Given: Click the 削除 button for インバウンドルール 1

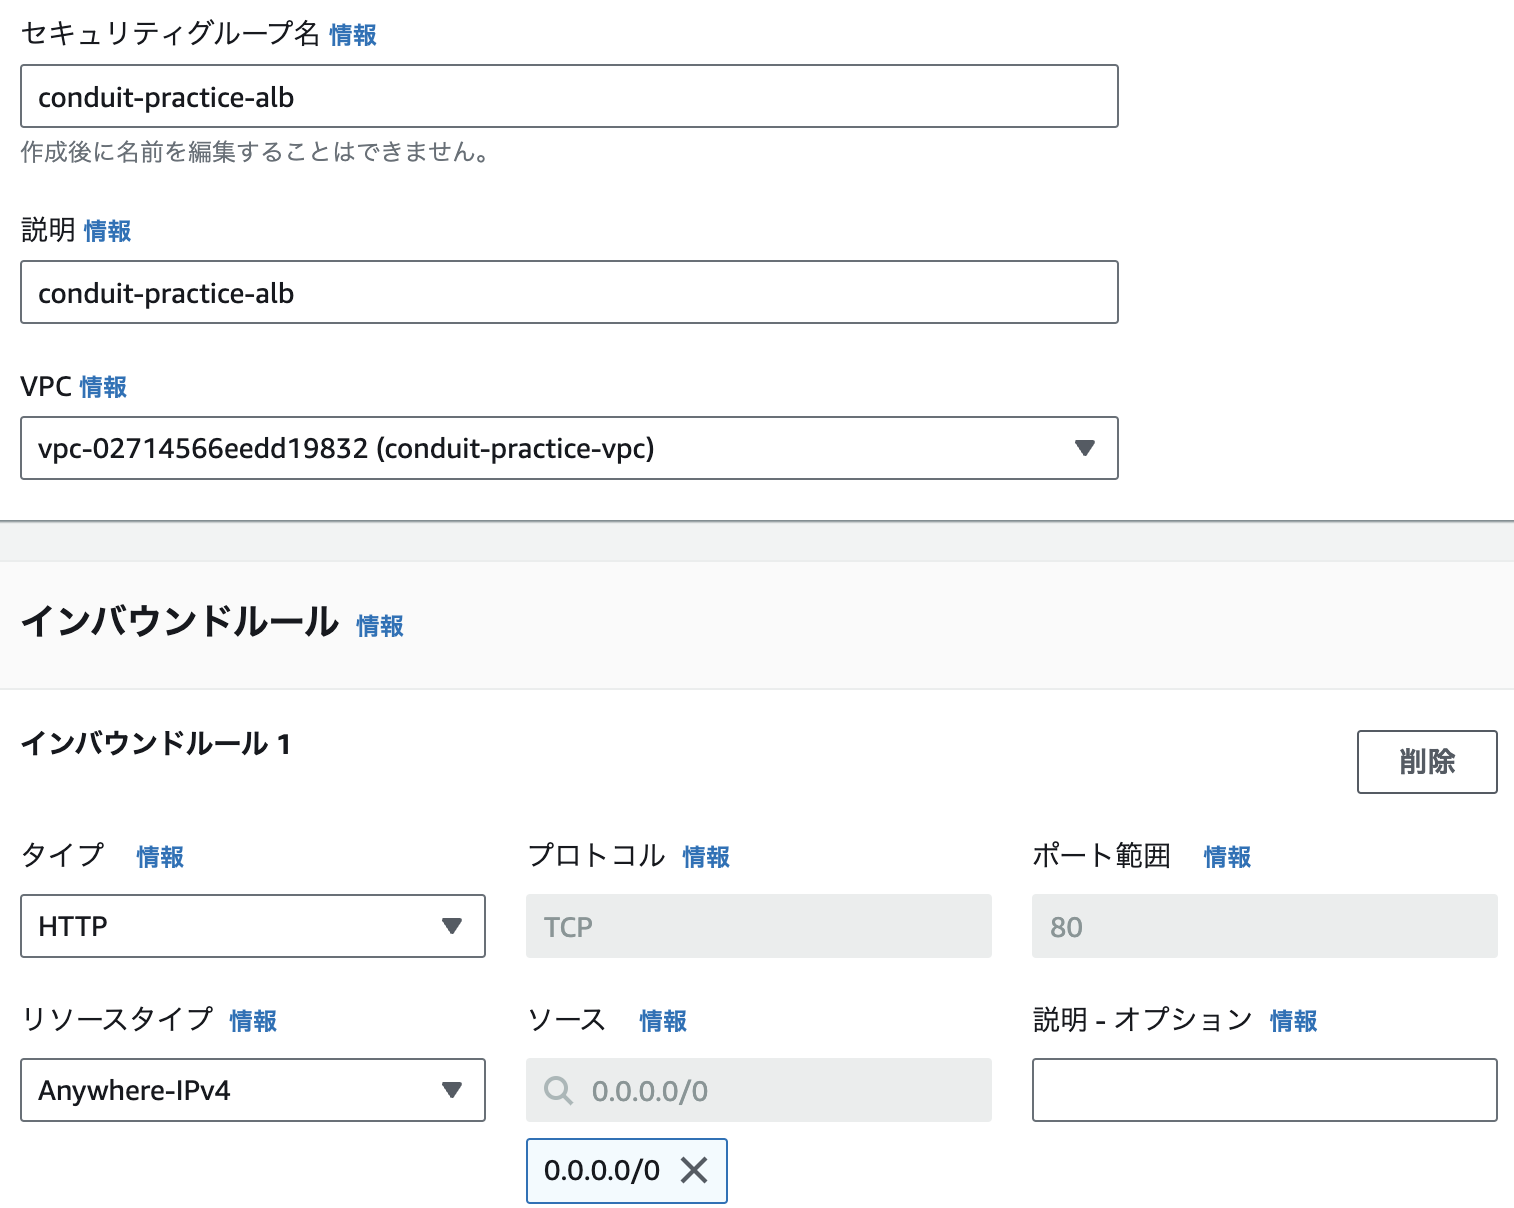Looking at the screenshot, I should tap(1427, 762).
